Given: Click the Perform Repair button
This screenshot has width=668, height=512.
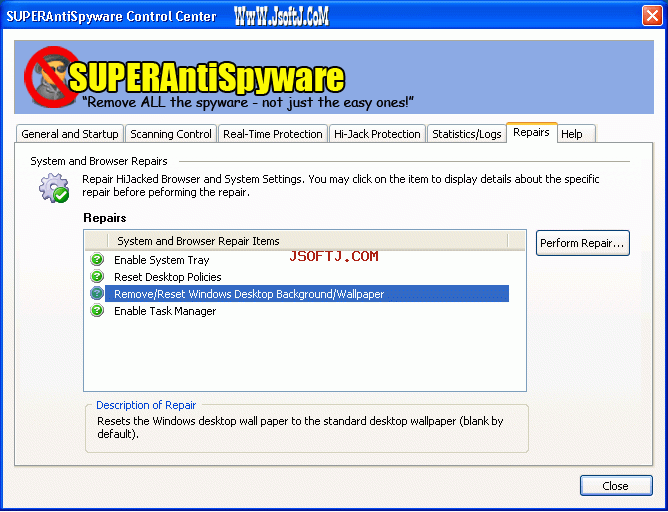Looking at the screenshot, I should coord(582,243).
